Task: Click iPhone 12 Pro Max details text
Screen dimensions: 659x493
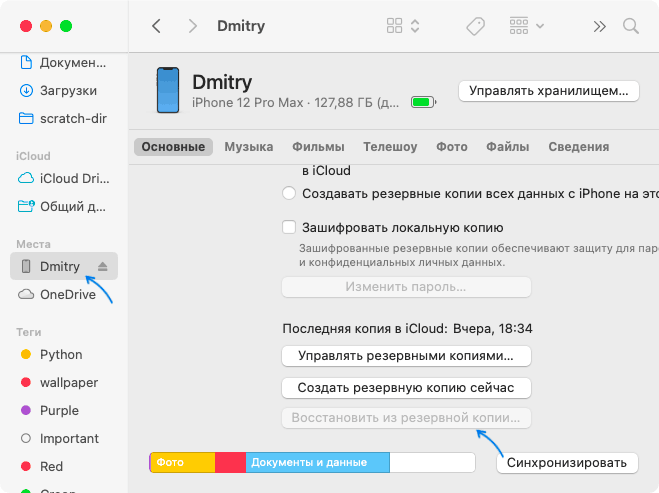Action: click(295, 103)
